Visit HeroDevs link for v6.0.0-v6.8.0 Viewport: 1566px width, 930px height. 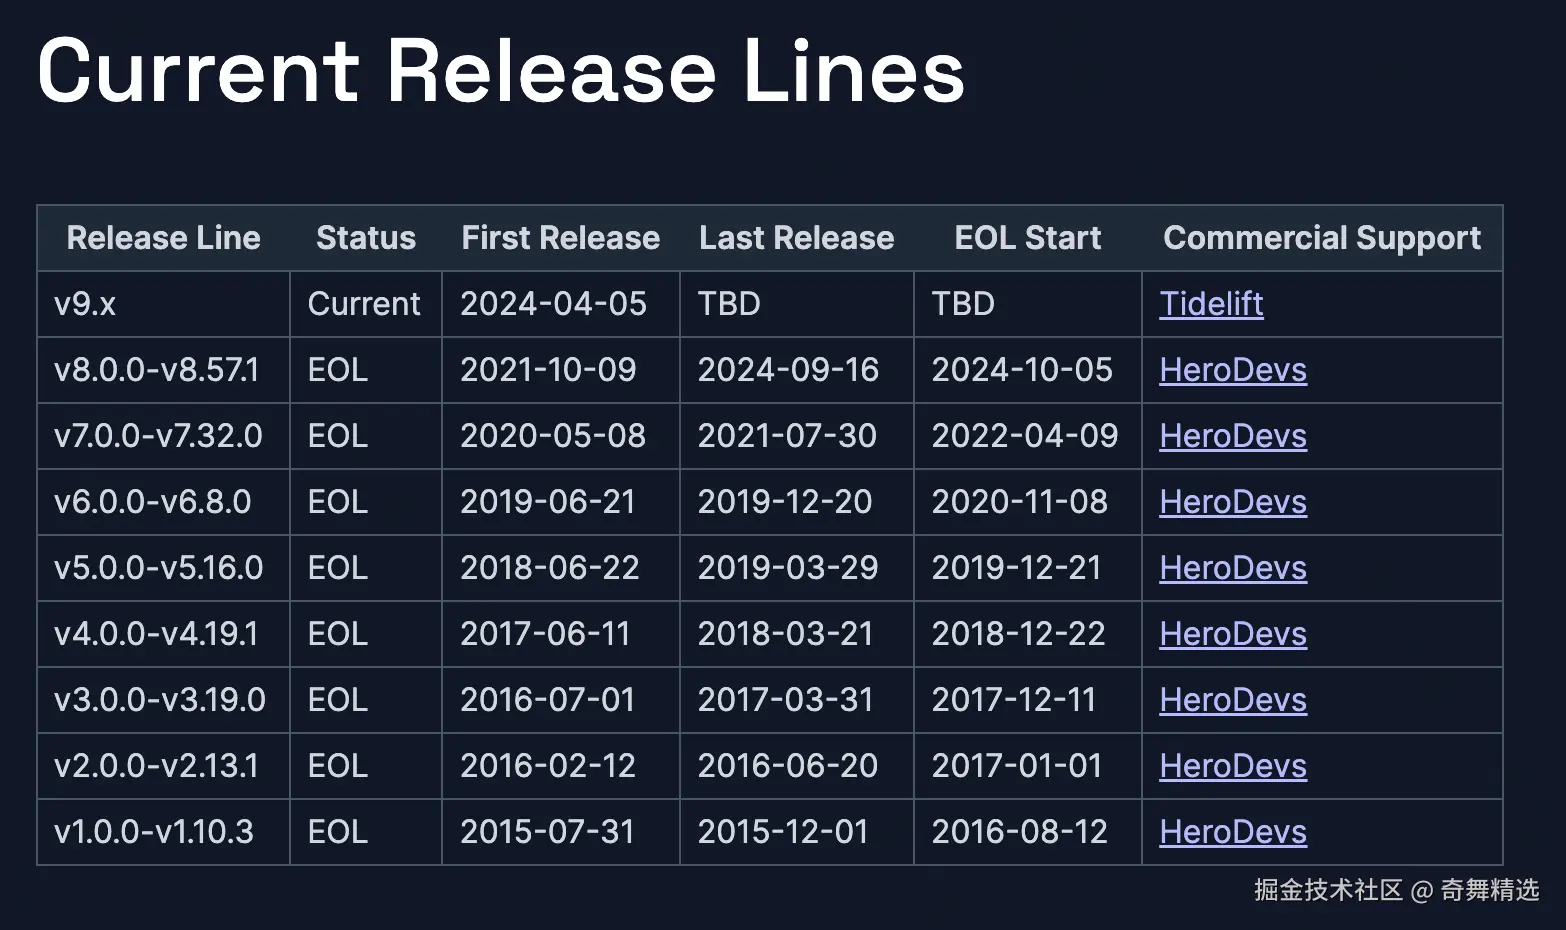click(x=1233, y=502)
